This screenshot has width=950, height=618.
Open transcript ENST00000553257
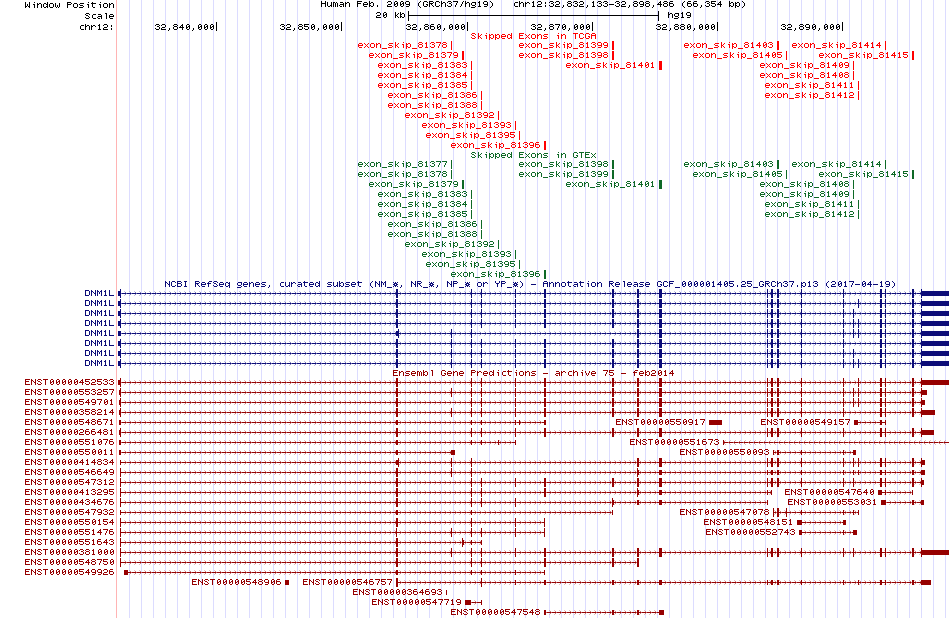click(x=69, y=393)
